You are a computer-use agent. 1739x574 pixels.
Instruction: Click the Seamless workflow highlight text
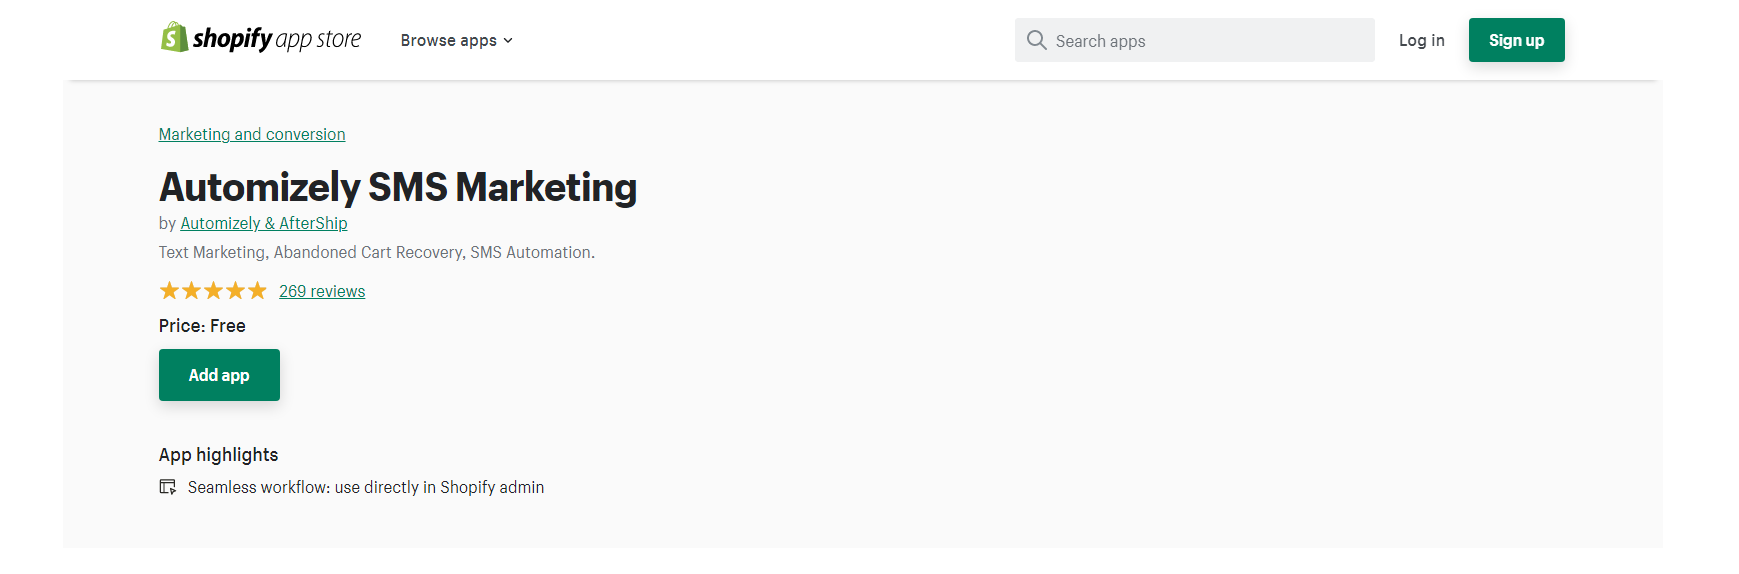(x=366, y=487)
